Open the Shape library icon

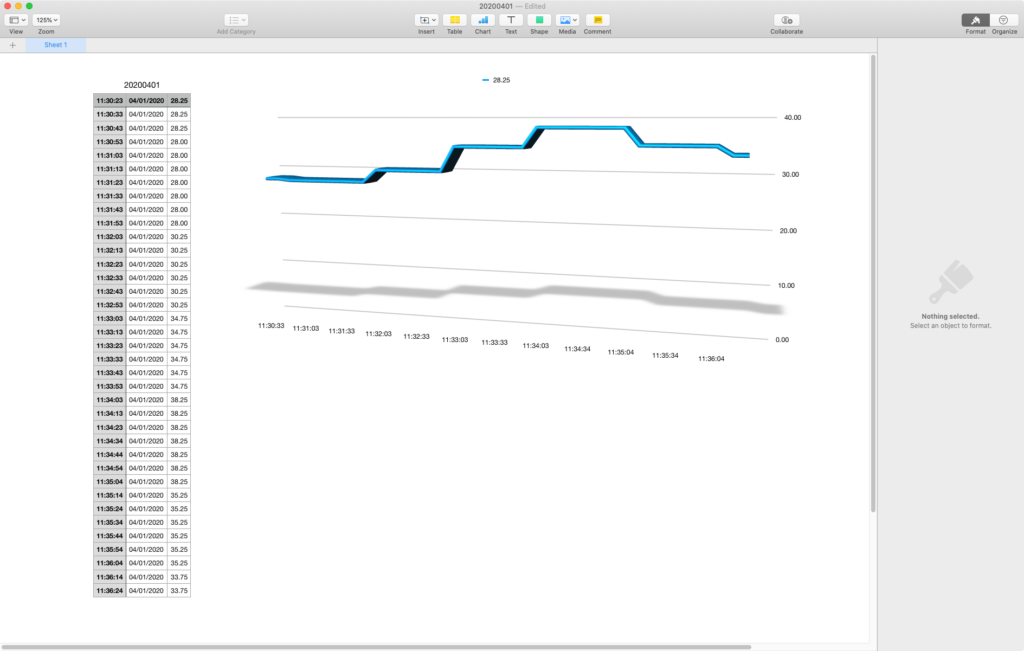tap(539, 20)
